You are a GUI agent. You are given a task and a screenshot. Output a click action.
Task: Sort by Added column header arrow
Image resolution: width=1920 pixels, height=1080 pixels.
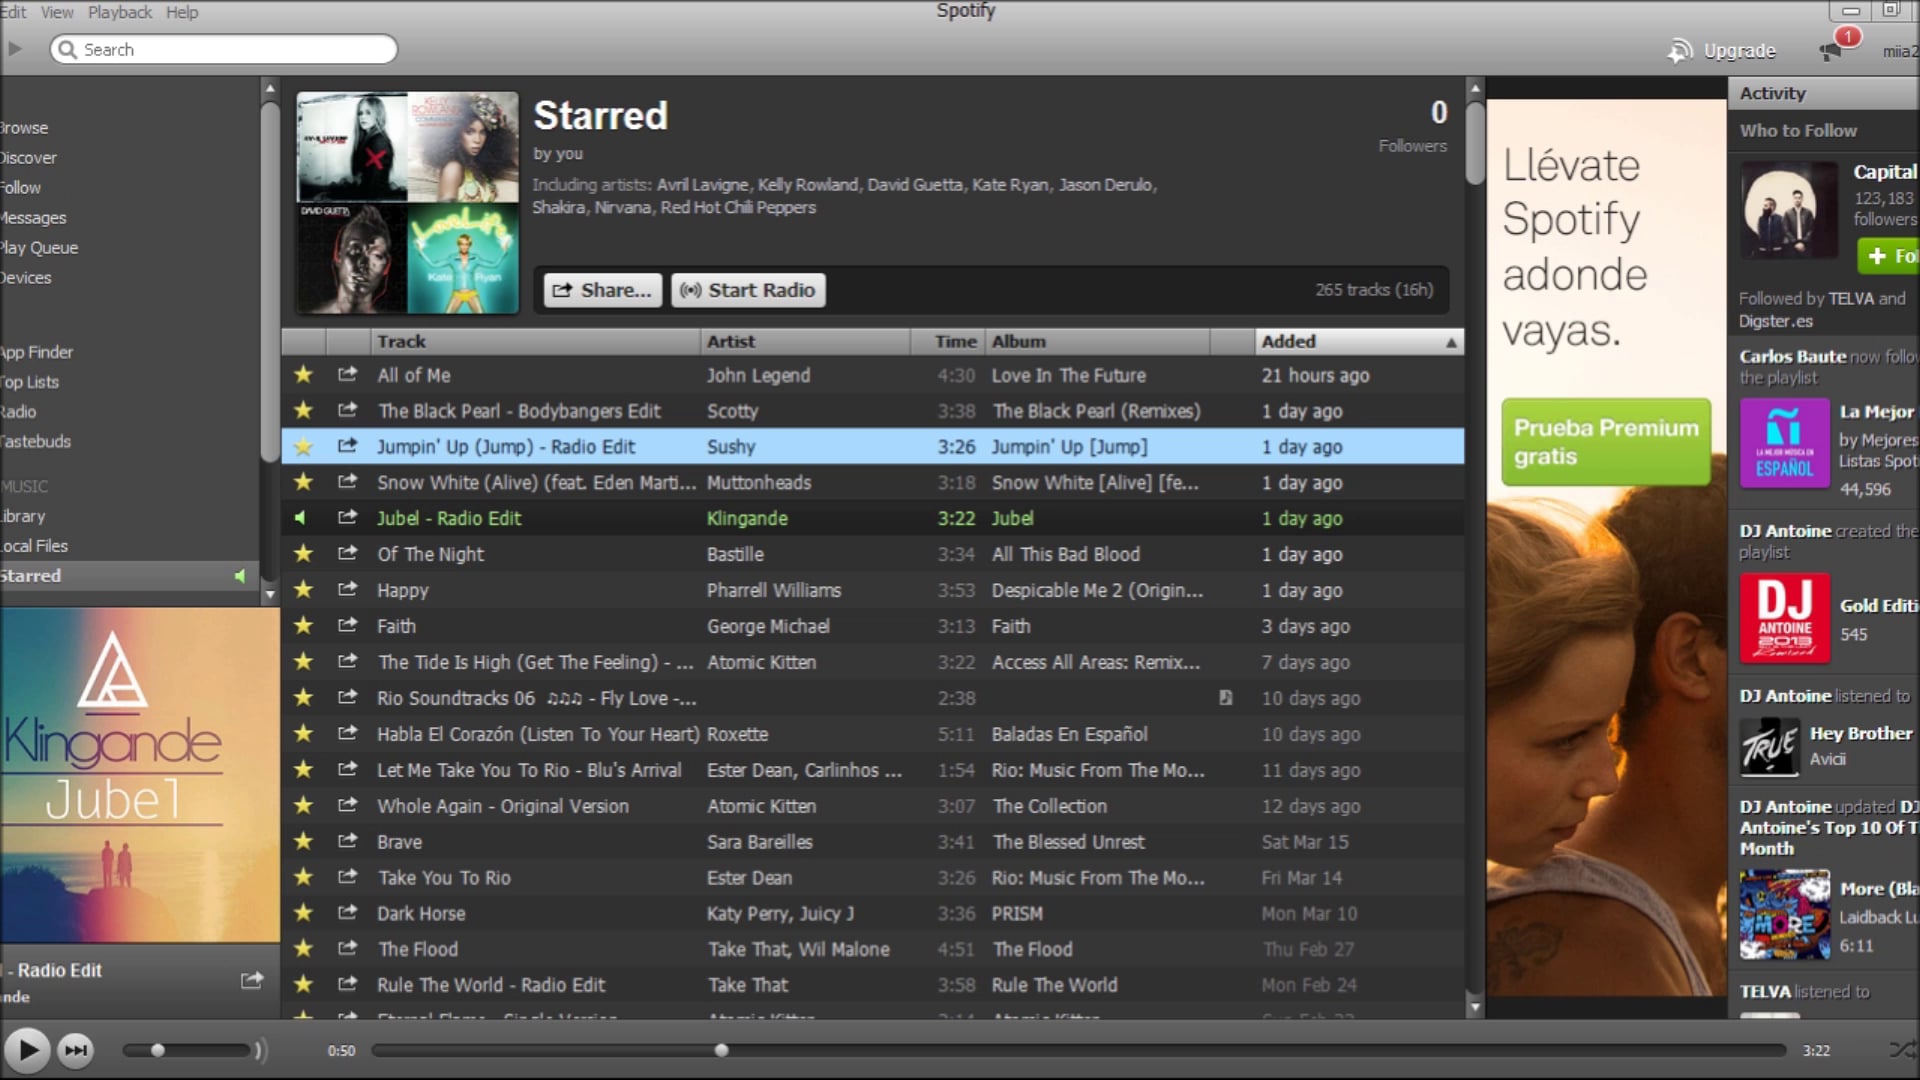point(1450,342)
